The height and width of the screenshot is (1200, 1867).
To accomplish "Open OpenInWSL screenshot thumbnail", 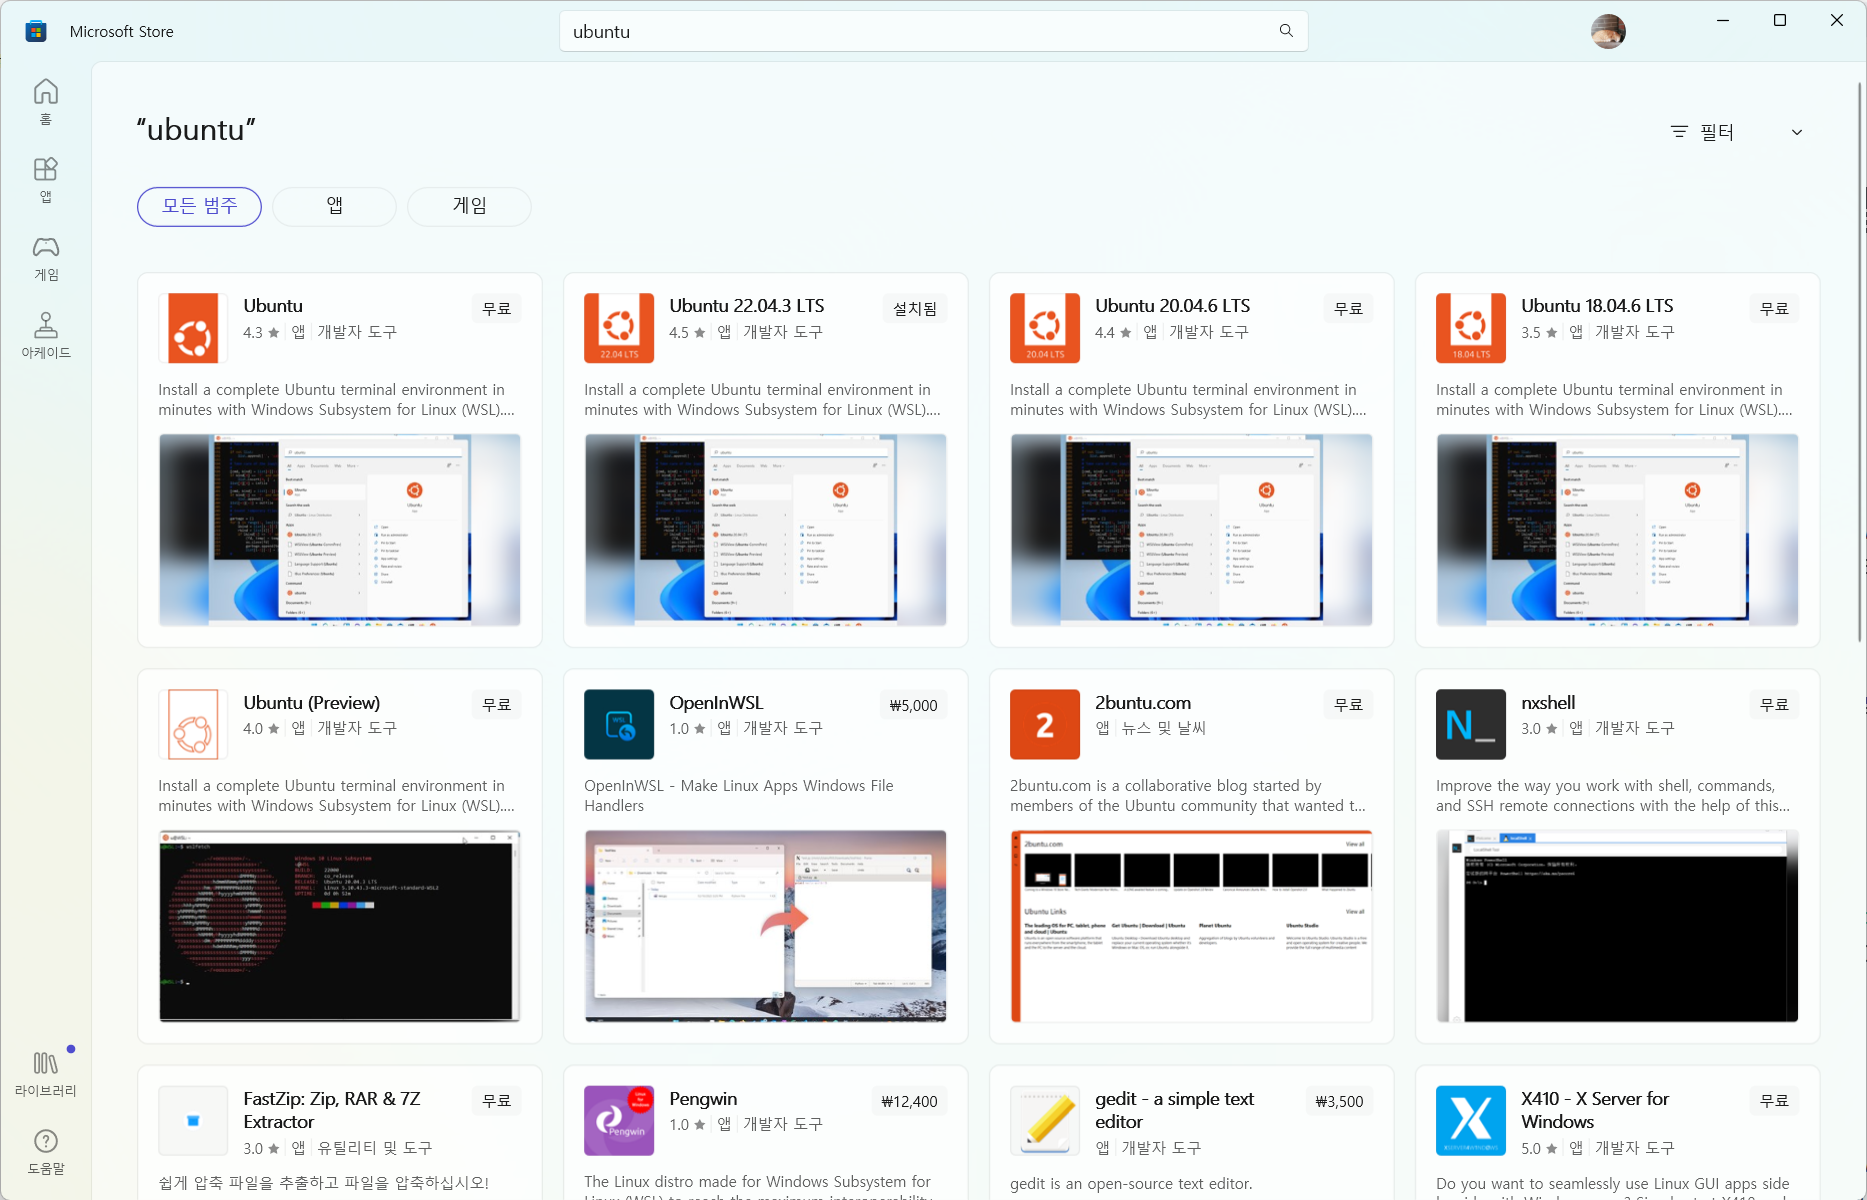I will [x=766, y=926].
